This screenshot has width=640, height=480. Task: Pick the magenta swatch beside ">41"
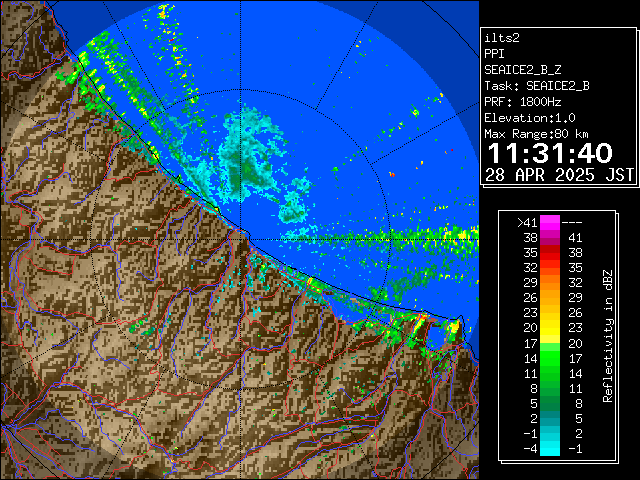(550, 222)
